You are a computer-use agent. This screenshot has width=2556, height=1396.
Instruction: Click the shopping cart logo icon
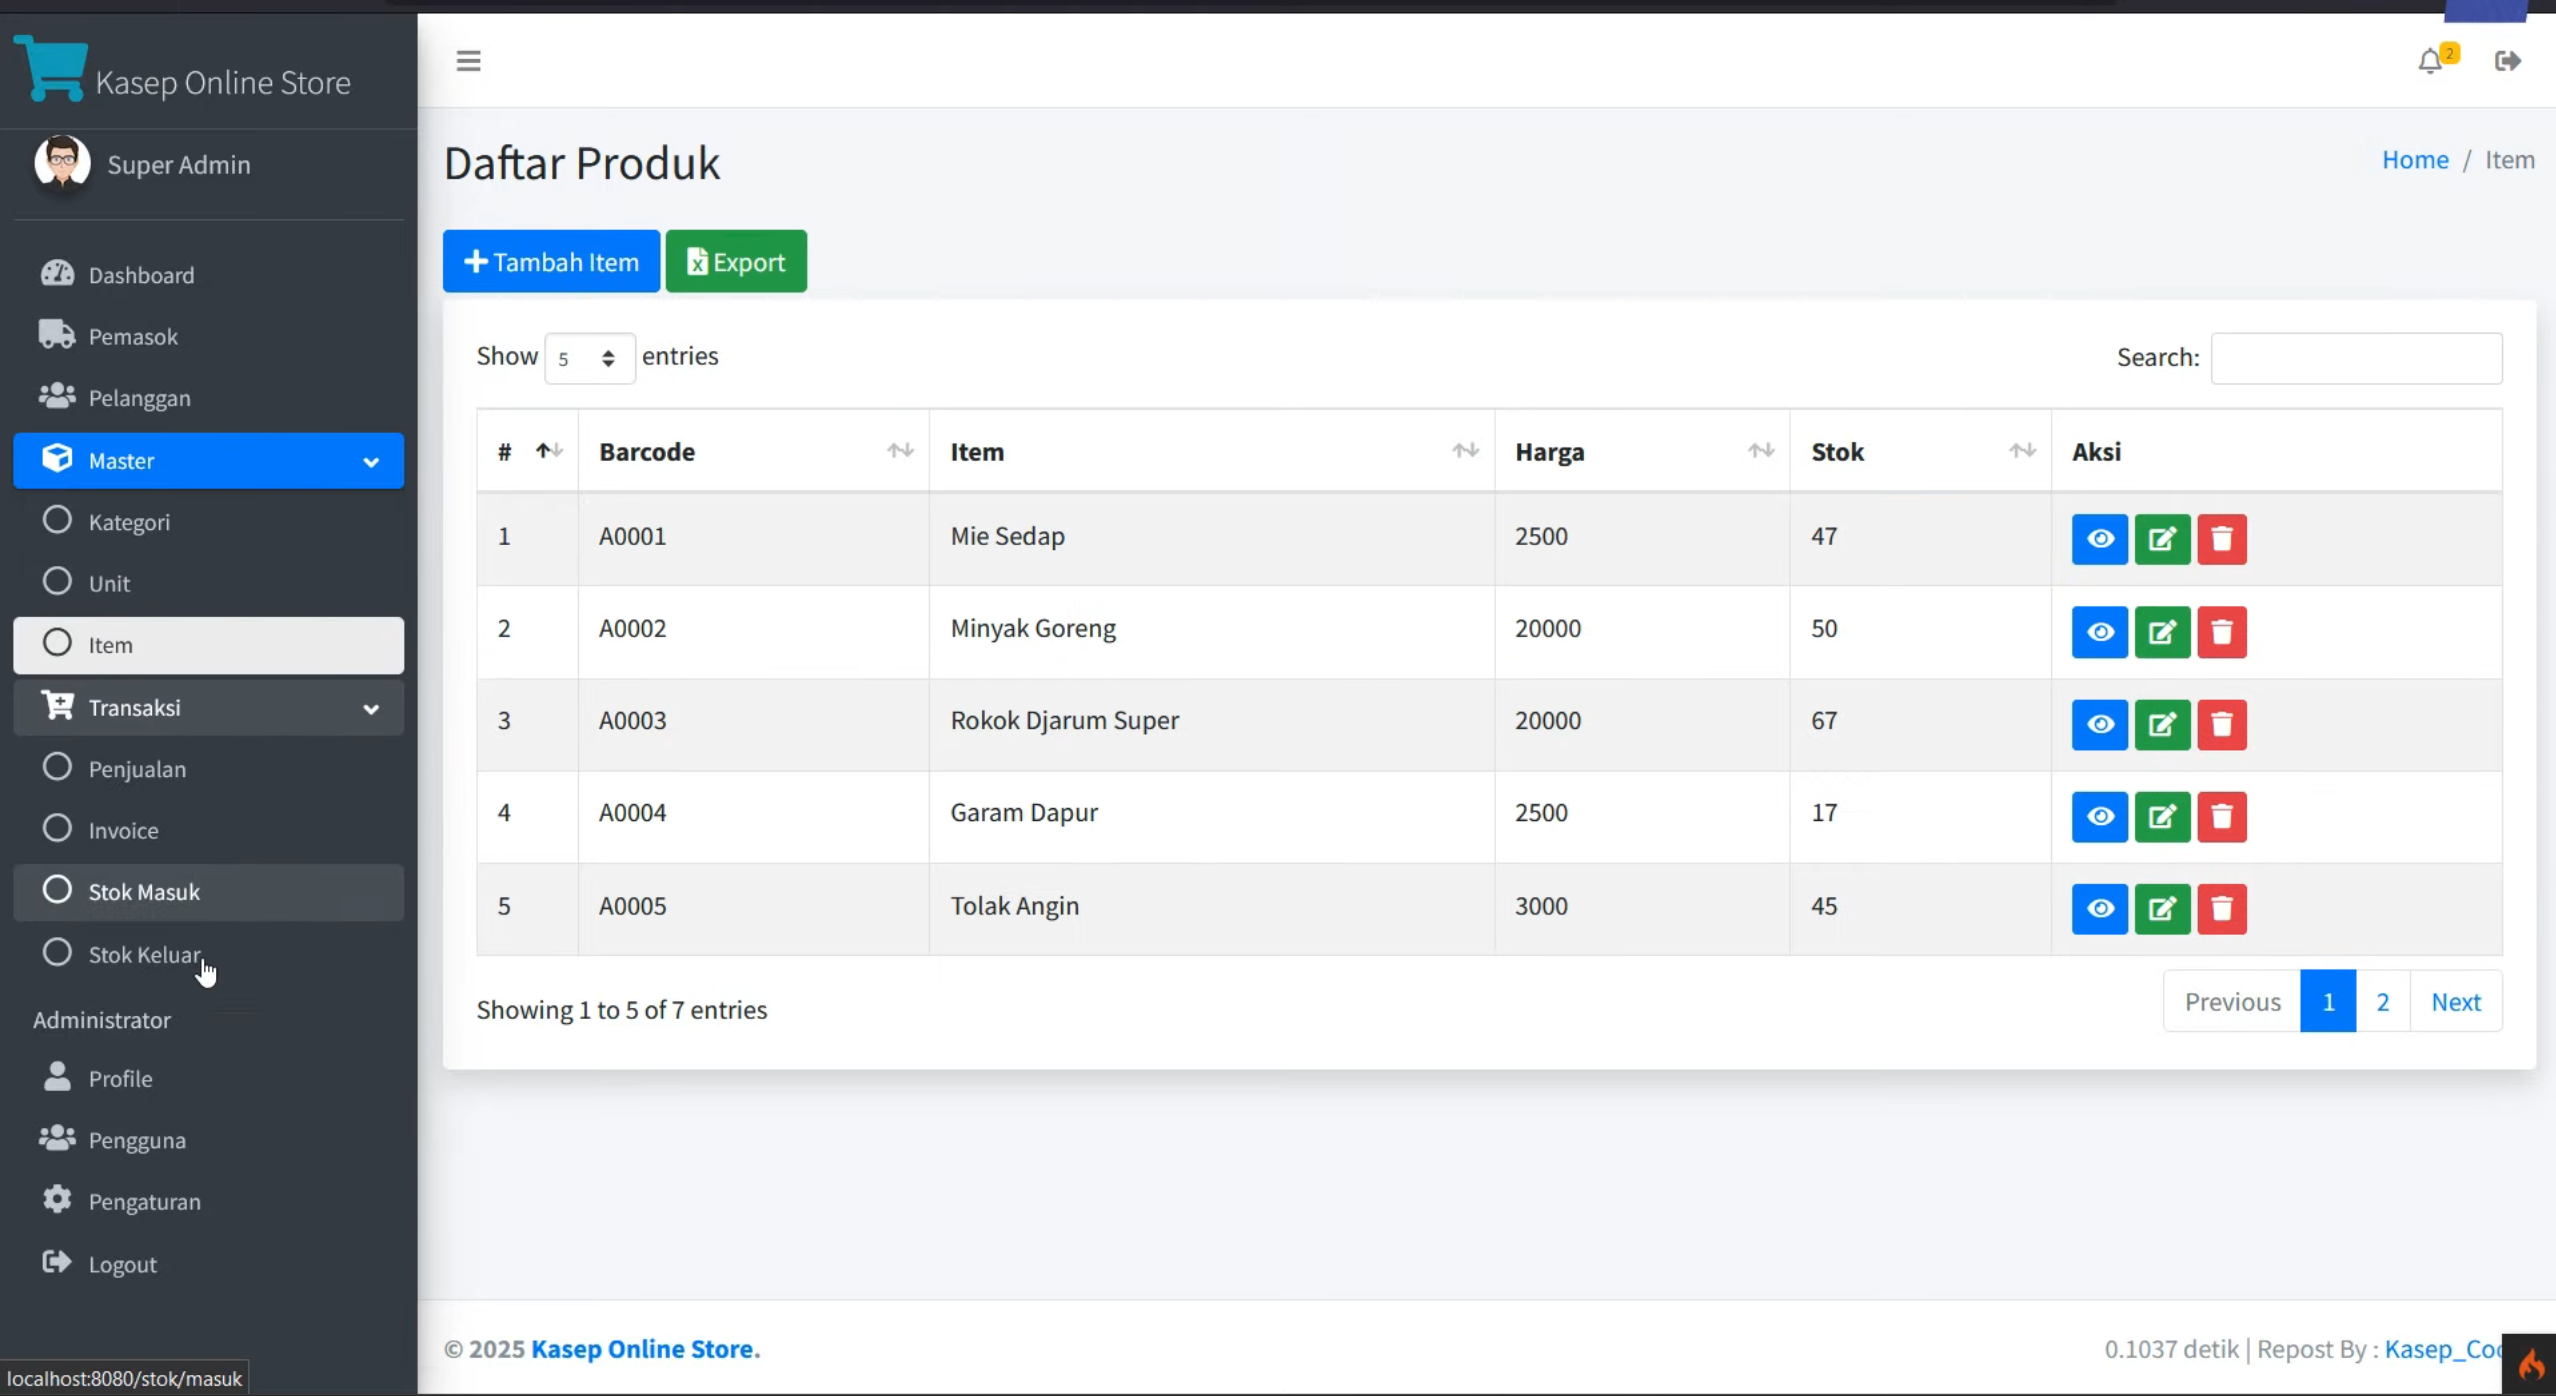[50, 68]
